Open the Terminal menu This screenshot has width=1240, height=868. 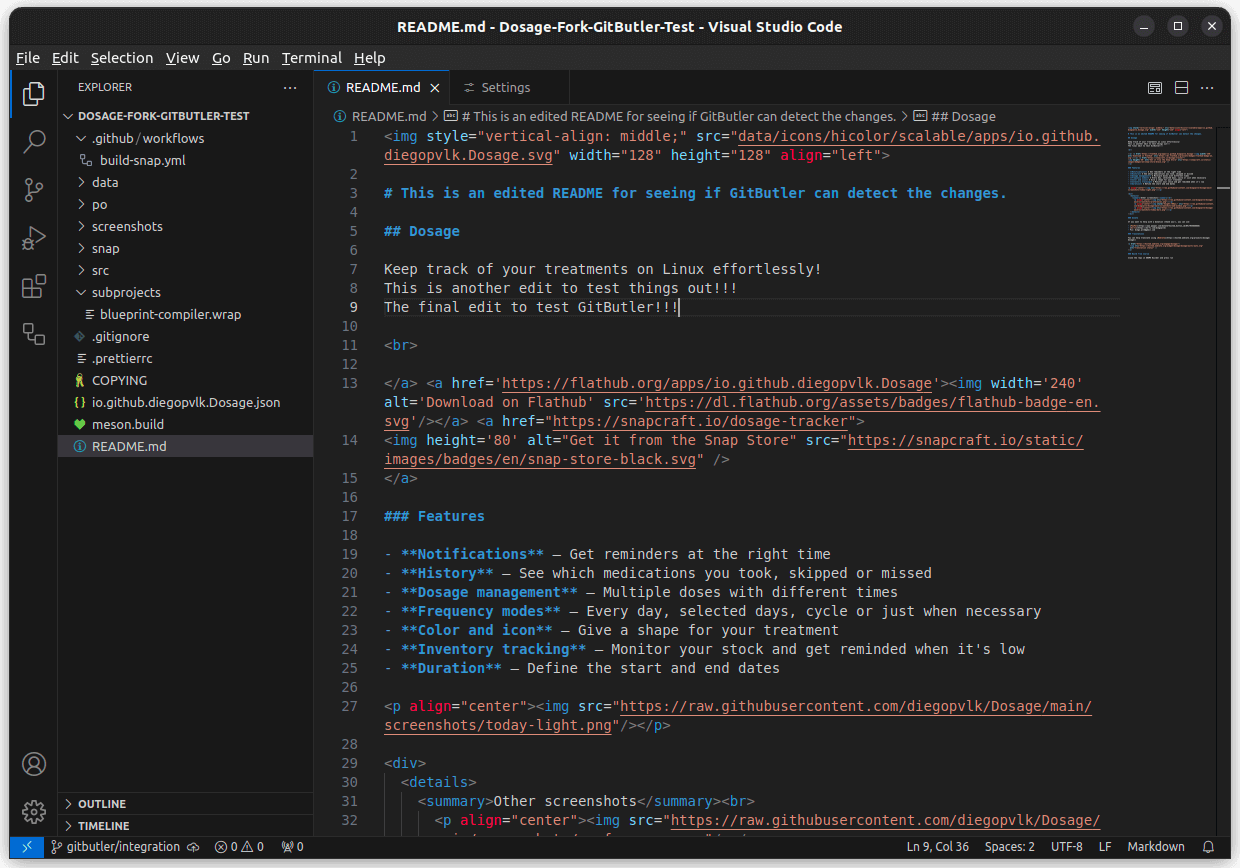tap(311, 58)
